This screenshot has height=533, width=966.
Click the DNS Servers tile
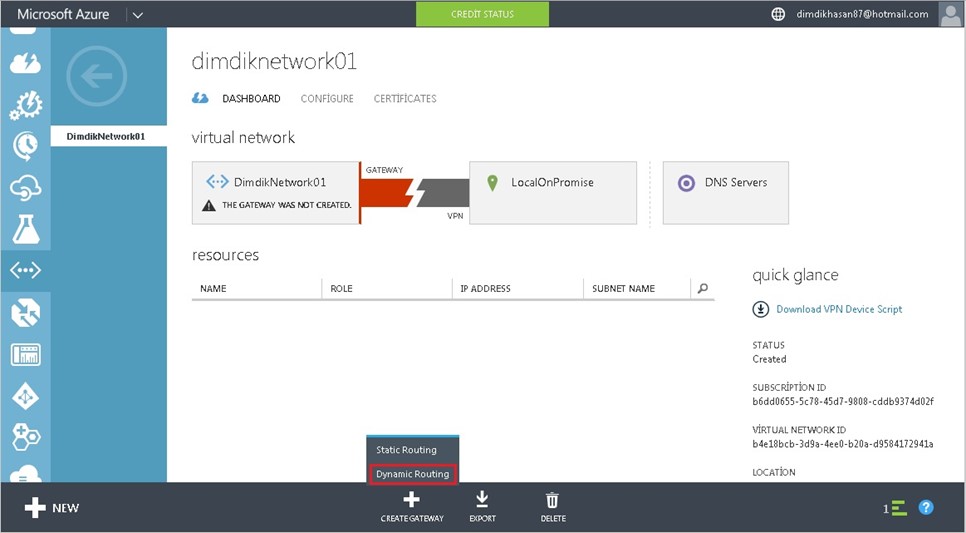726,193
